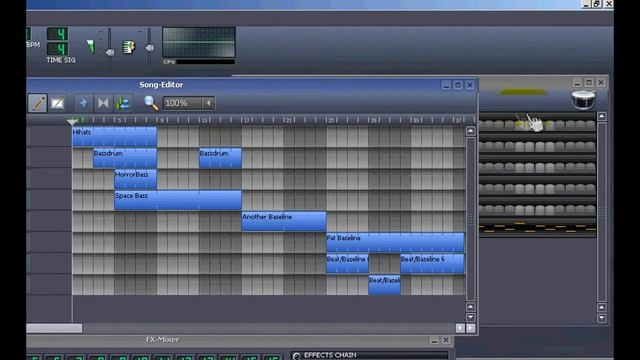Click Song-Editor horizontal scrollbar thumb
The image size is (640, 360).
point(54,328)
